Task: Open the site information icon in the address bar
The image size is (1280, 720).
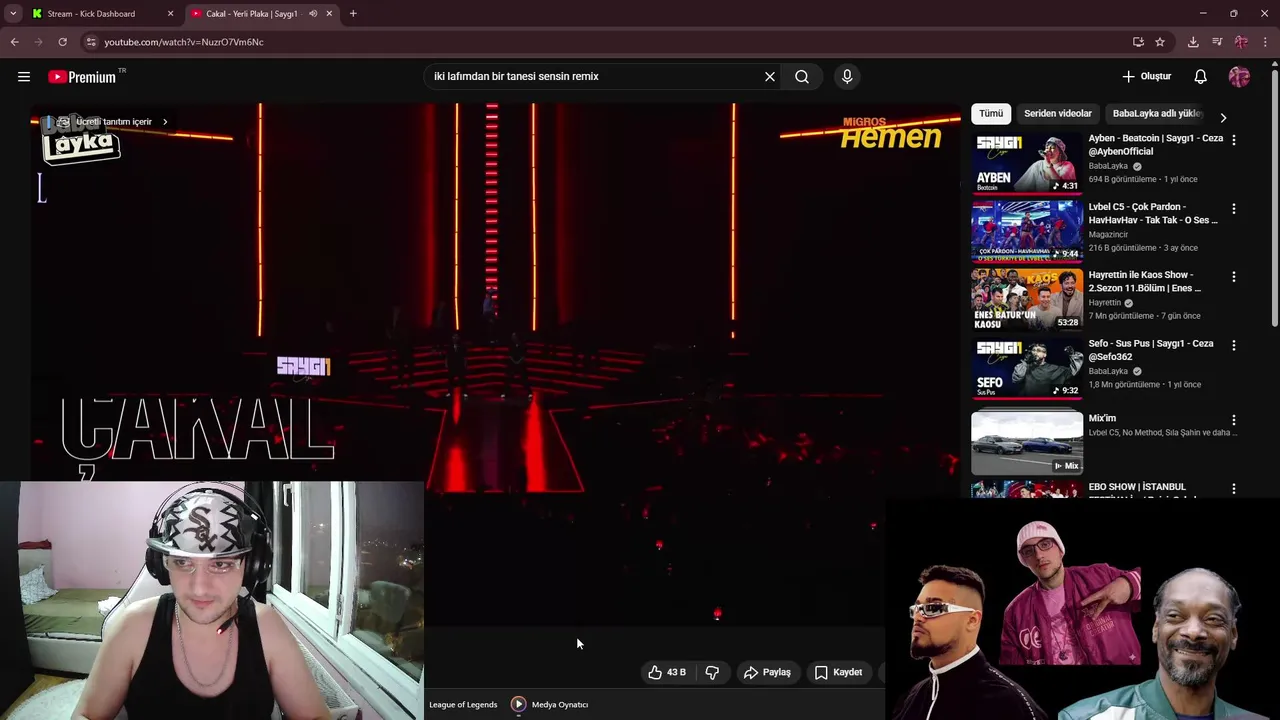Action: (x=90, y=42)
